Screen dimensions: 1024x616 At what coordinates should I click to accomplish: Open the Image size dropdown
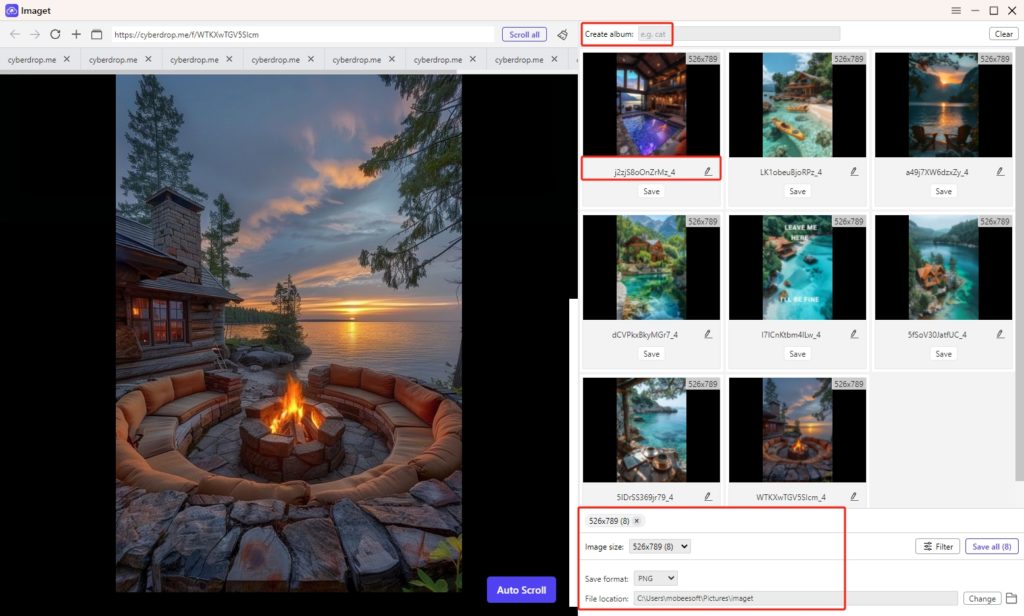[x=660, y=546]
